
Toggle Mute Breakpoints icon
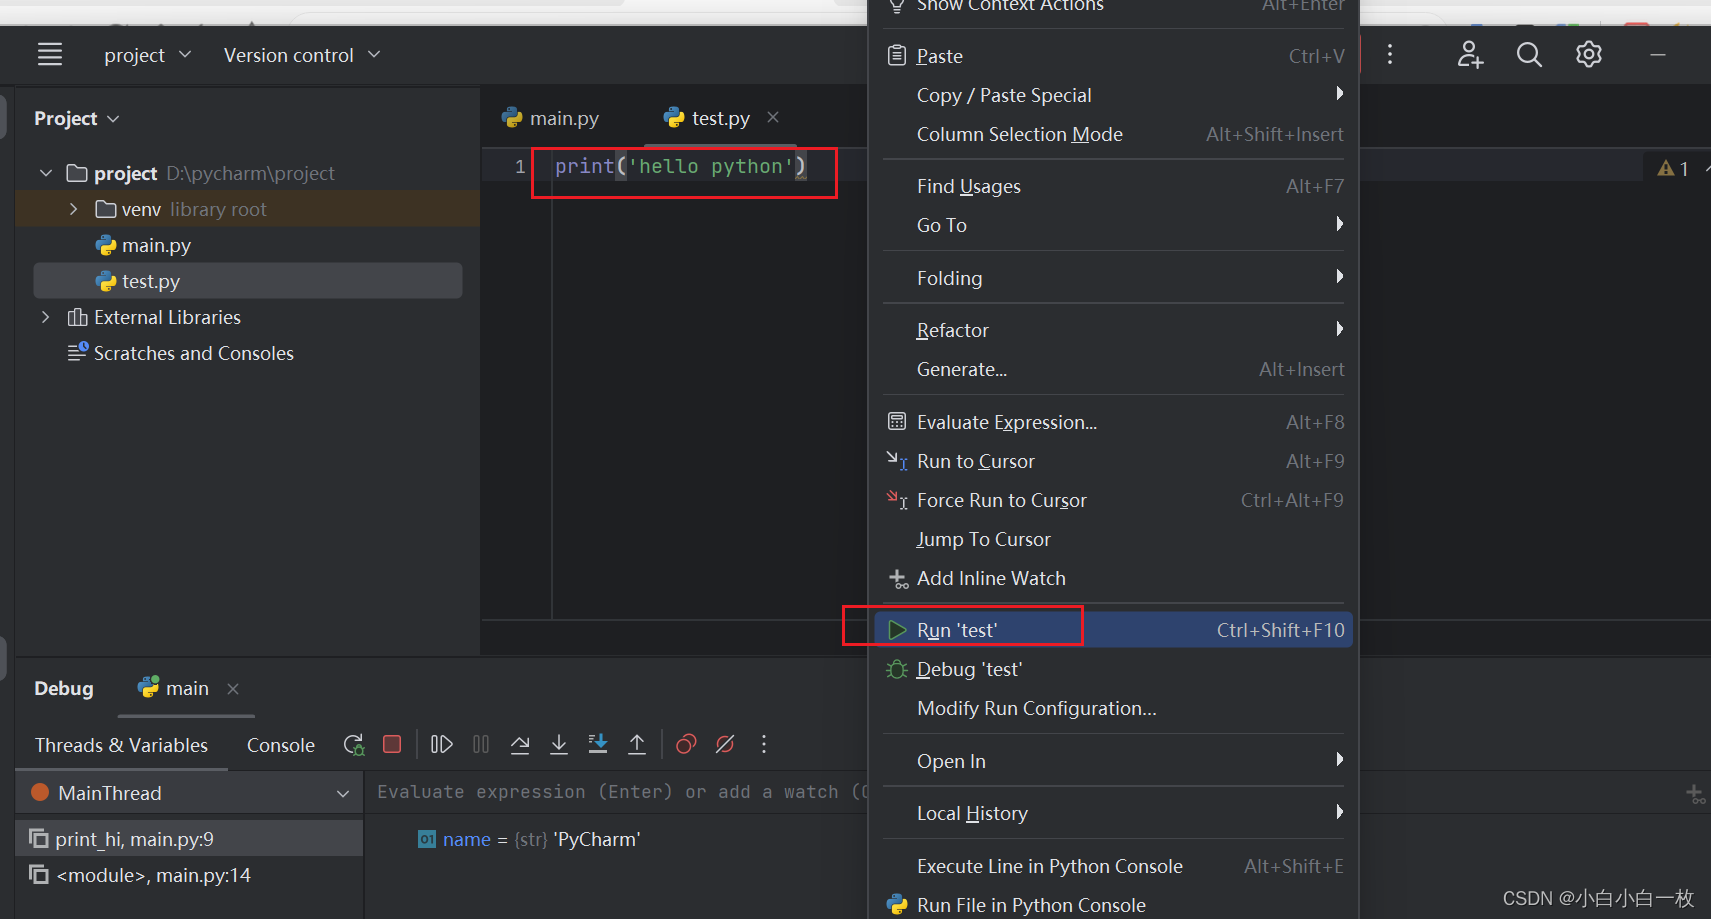point(725,744)
